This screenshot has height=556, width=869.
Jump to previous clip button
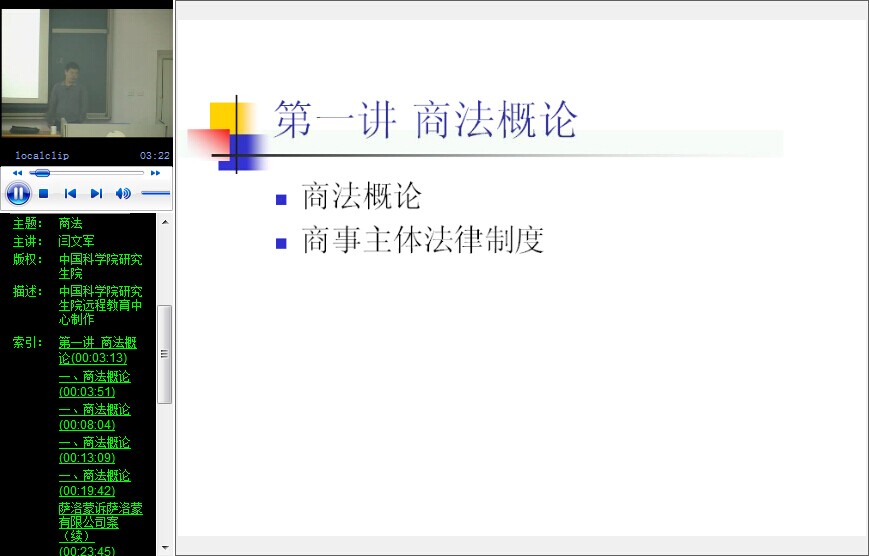pyautogui.click(x=70, y=193)
